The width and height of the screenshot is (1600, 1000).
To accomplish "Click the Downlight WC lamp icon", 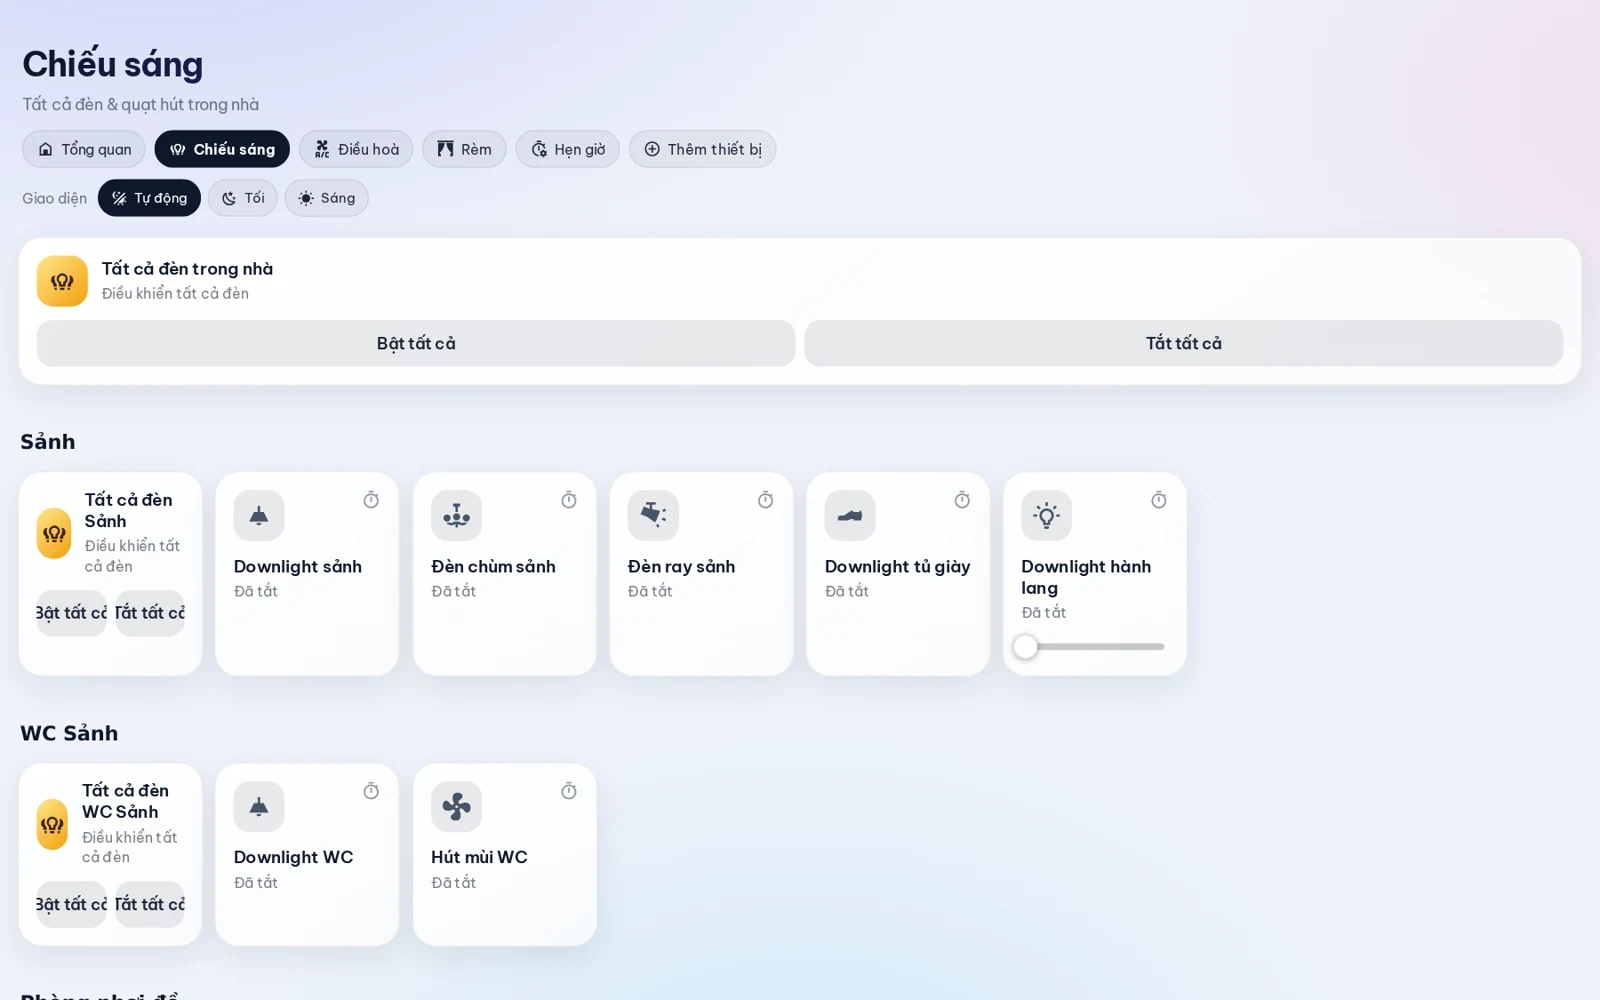I will point(259,807).
